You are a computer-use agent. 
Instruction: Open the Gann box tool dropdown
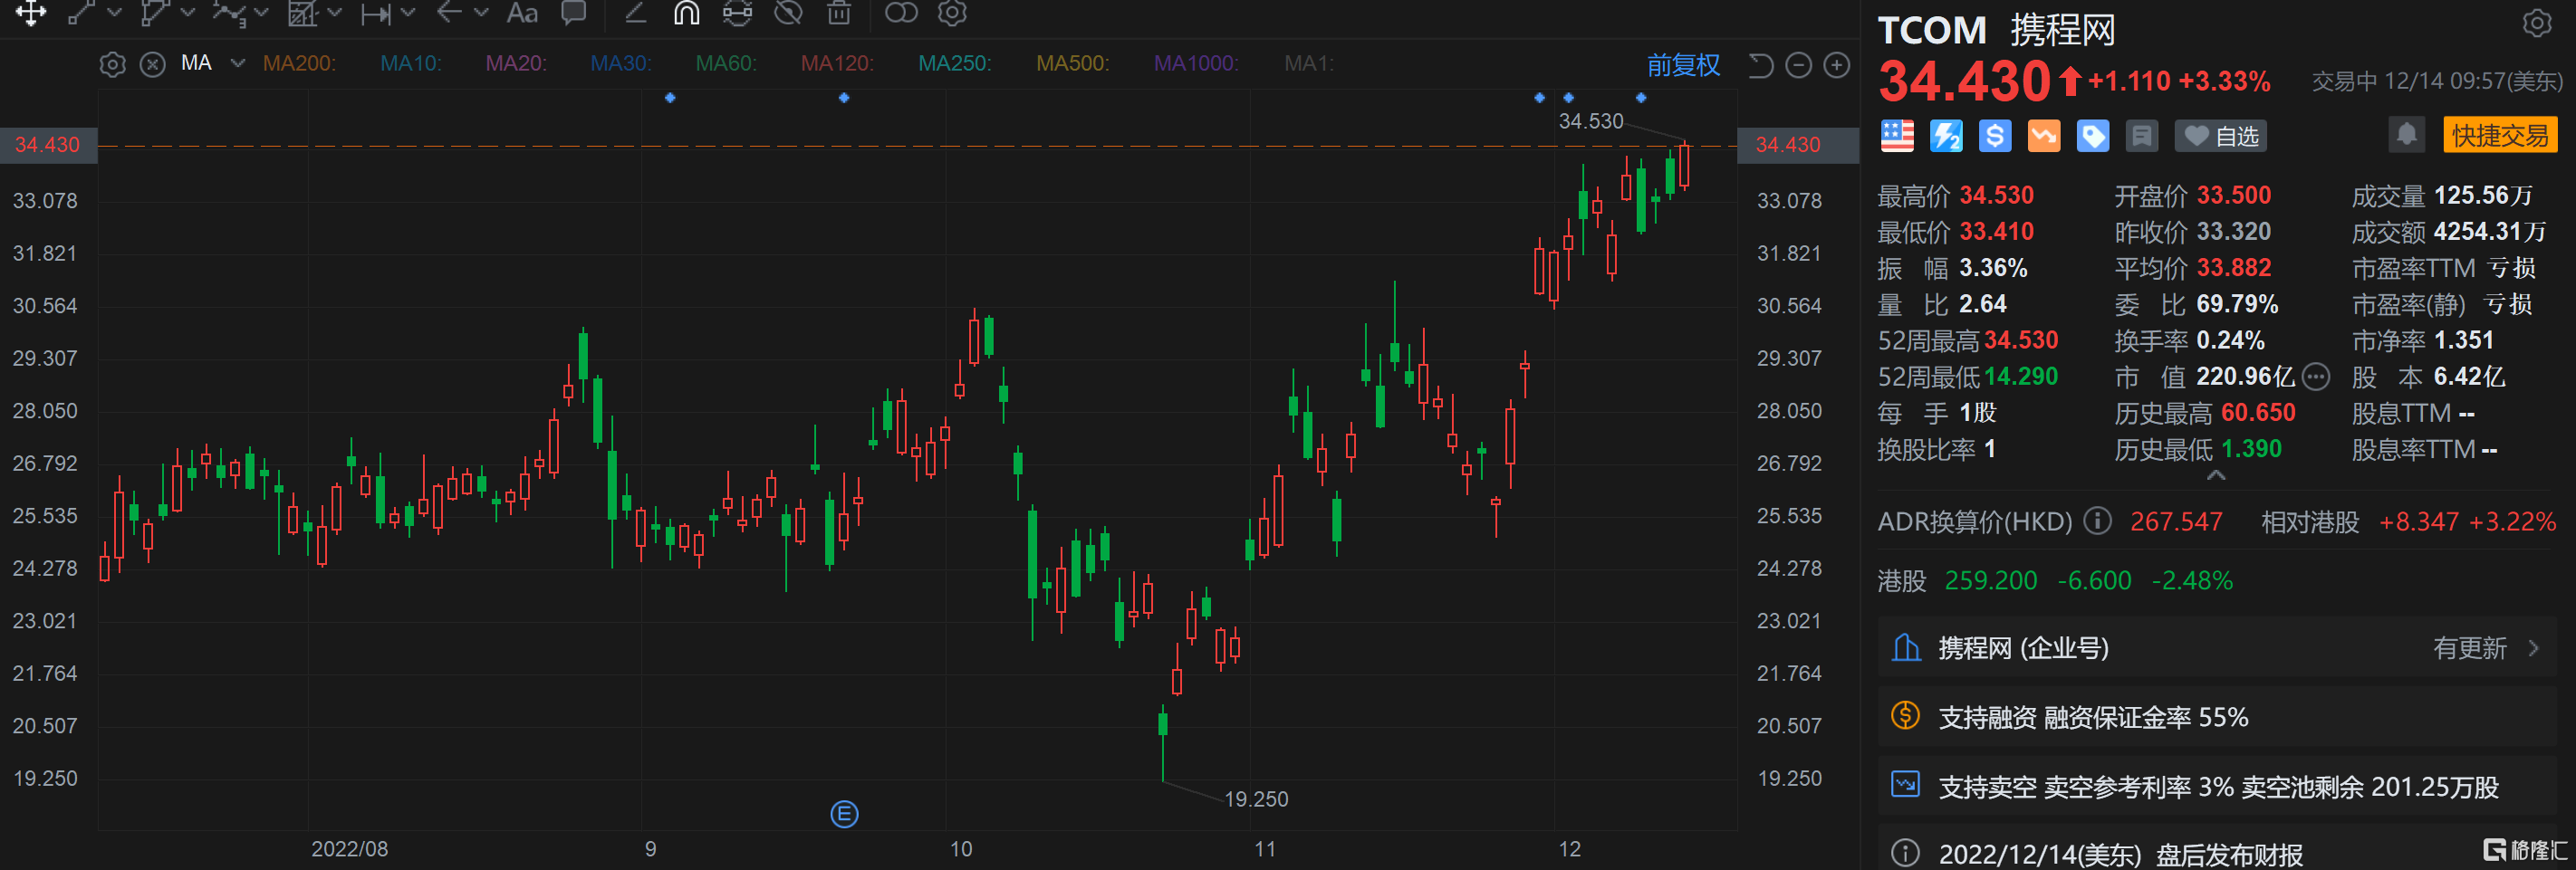334,12
